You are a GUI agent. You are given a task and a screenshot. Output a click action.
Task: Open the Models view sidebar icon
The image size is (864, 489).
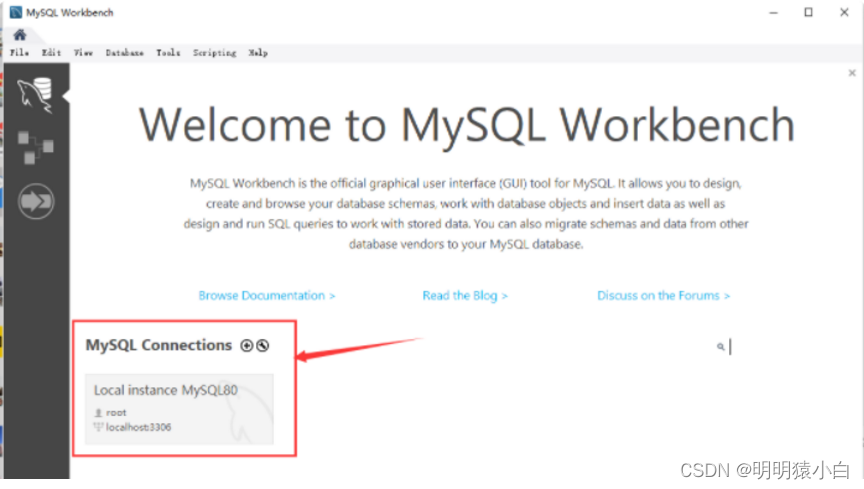pyautogui.click(x=35, y=147)
